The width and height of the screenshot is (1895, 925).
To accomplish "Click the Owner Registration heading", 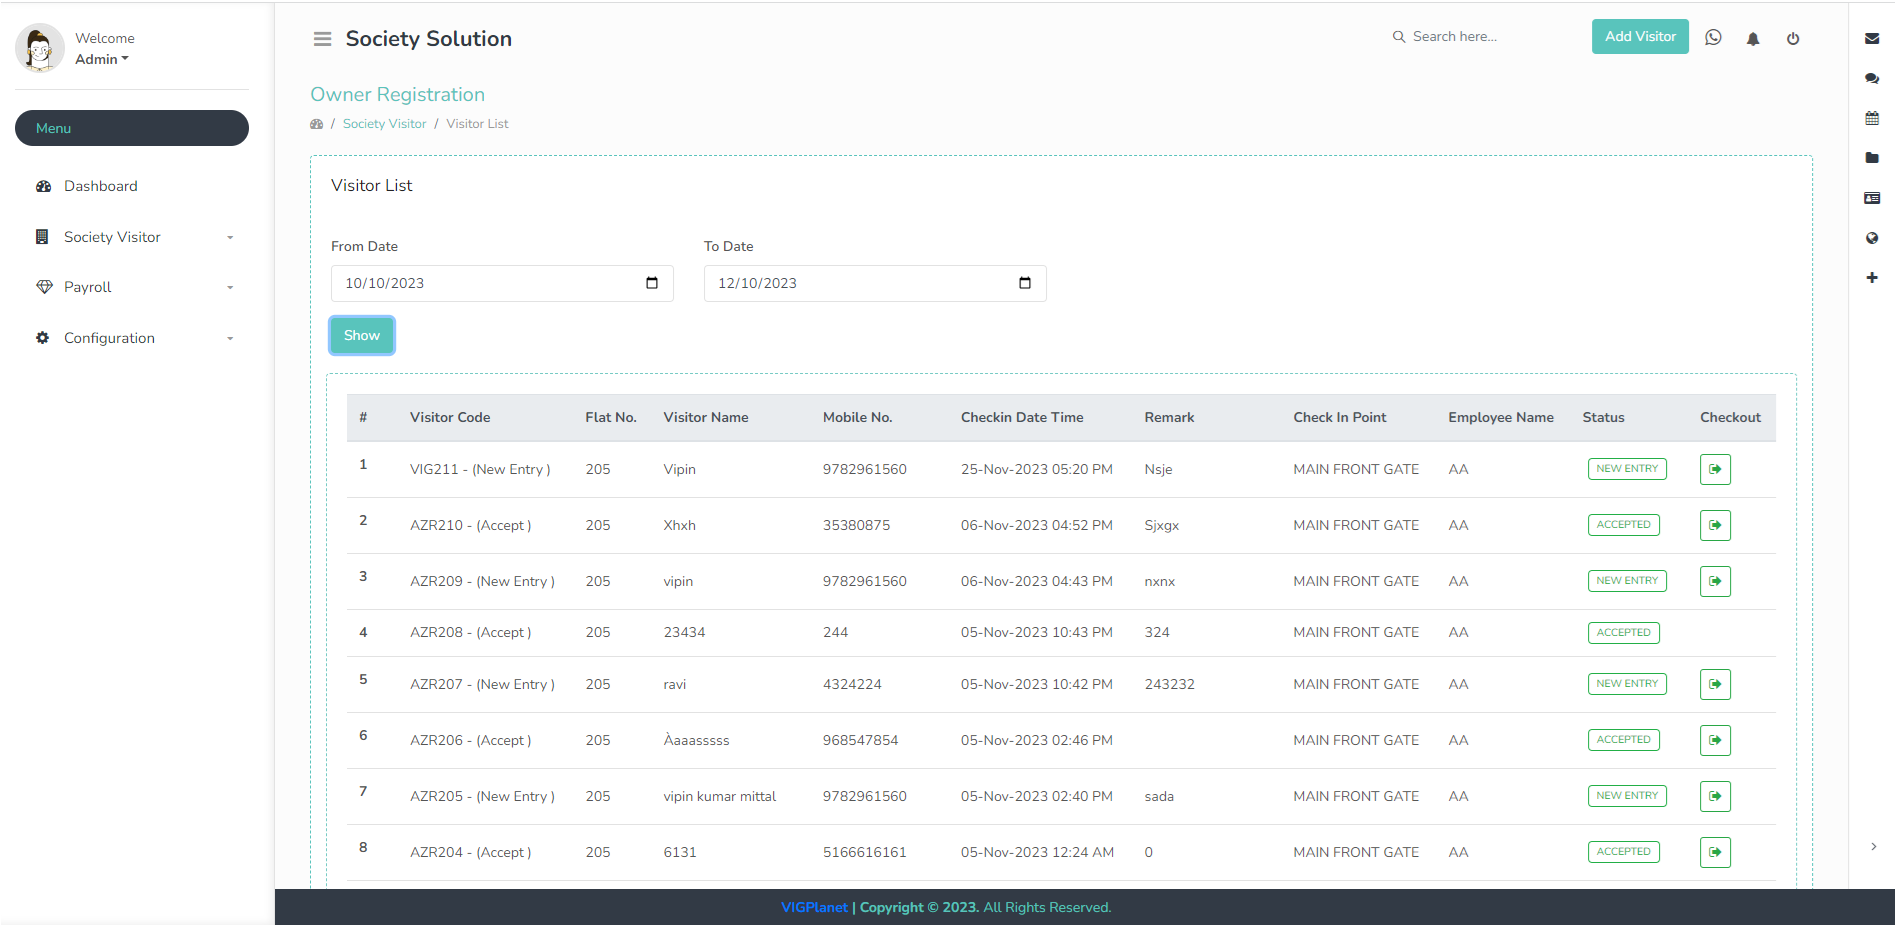I will (397, 94).
